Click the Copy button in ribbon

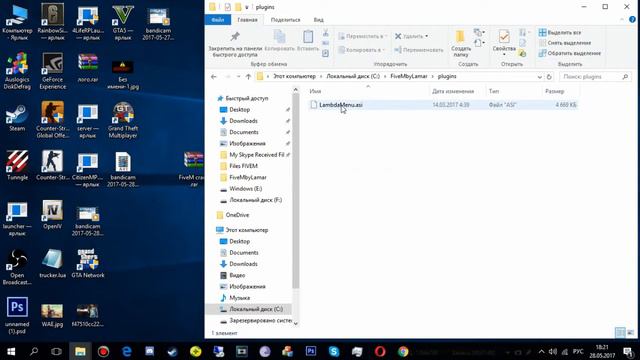[279, 41]
